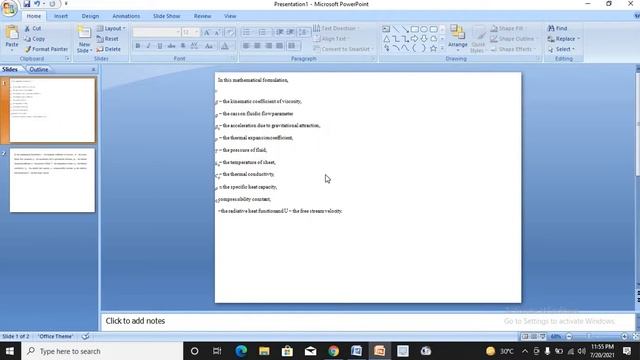Select the 5-point star shape
The image size is (640, 360).
(x=433, y=48)
